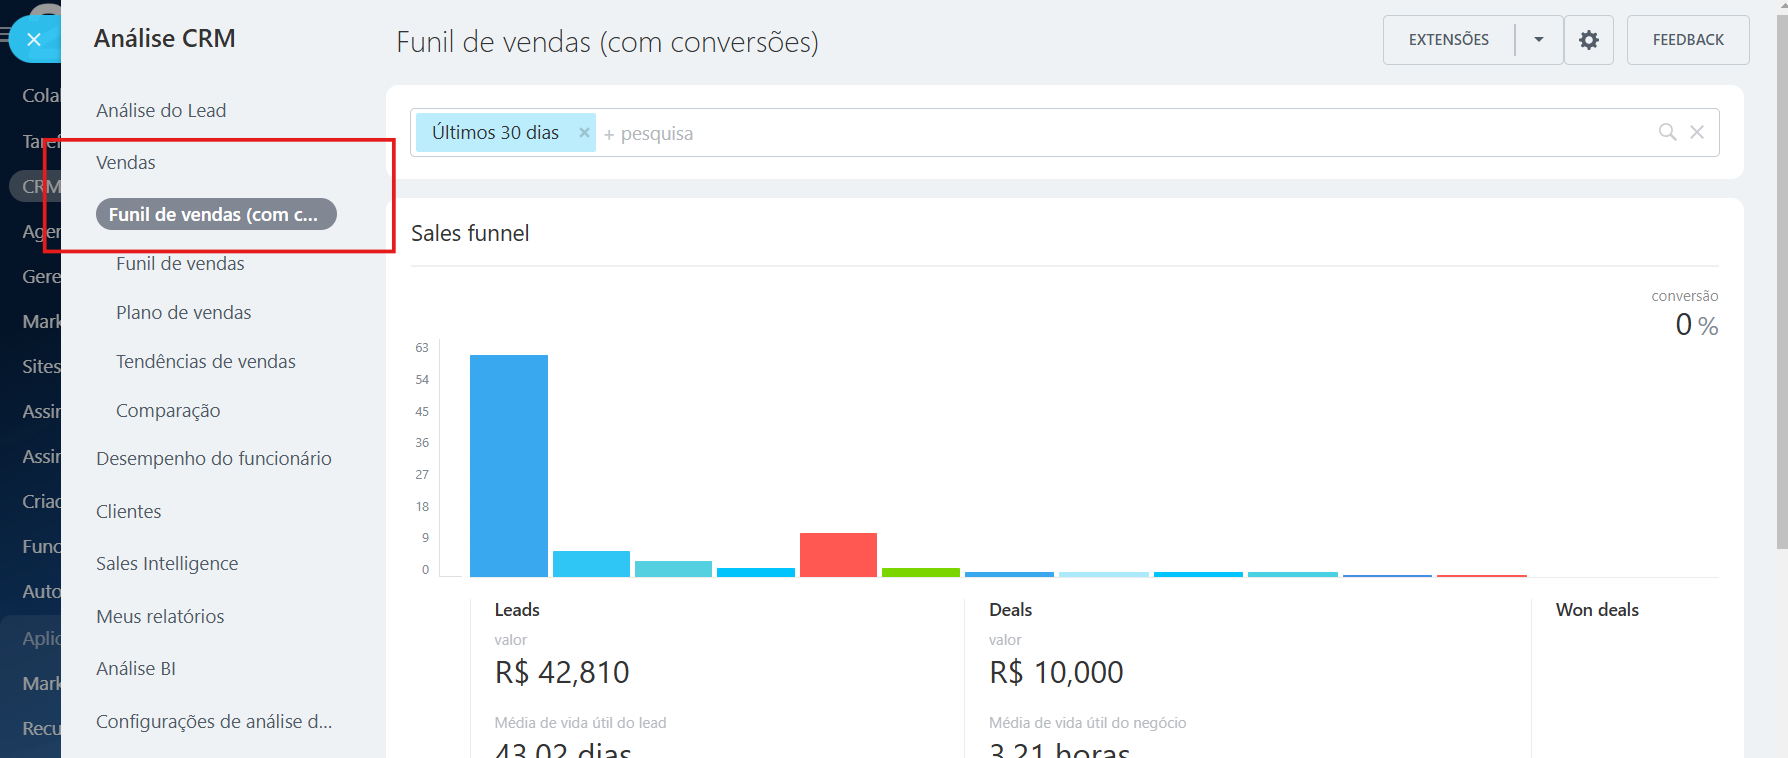Open settings with the gear icon
This screenshot has width=1788, height=758.
1588,40
